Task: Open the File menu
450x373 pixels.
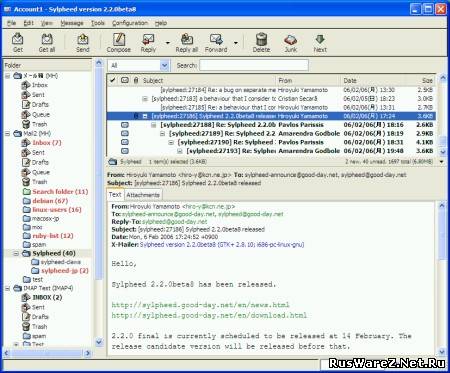Action: 11,23
